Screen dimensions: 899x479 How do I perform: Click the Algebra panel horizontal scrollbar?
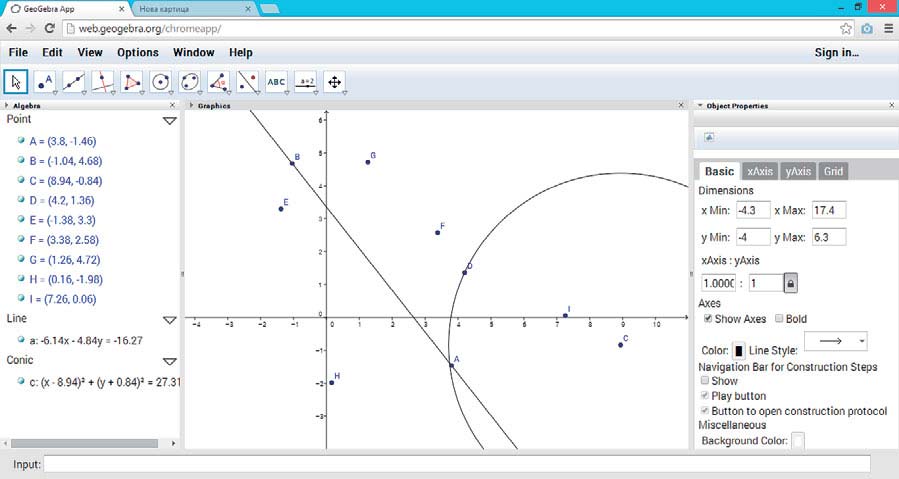(84, 443)
